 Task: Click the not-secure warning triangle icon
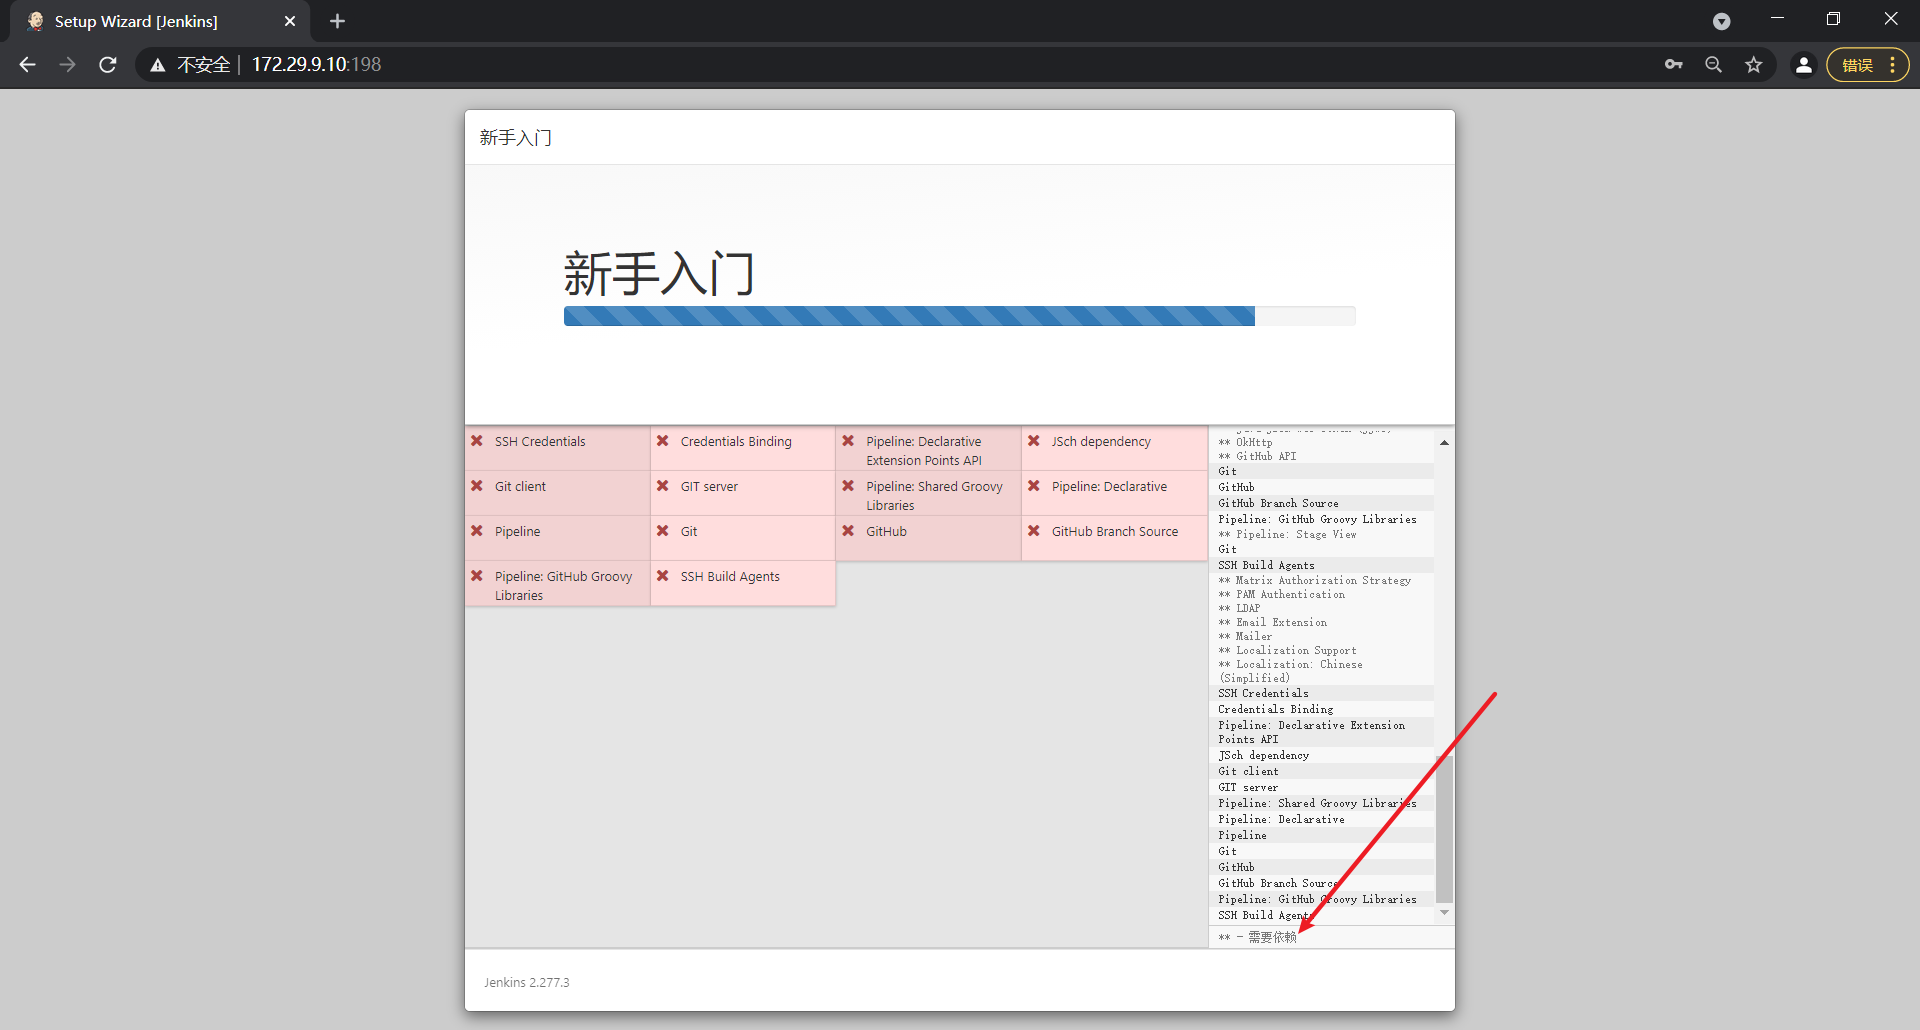[x=158, y=65]
